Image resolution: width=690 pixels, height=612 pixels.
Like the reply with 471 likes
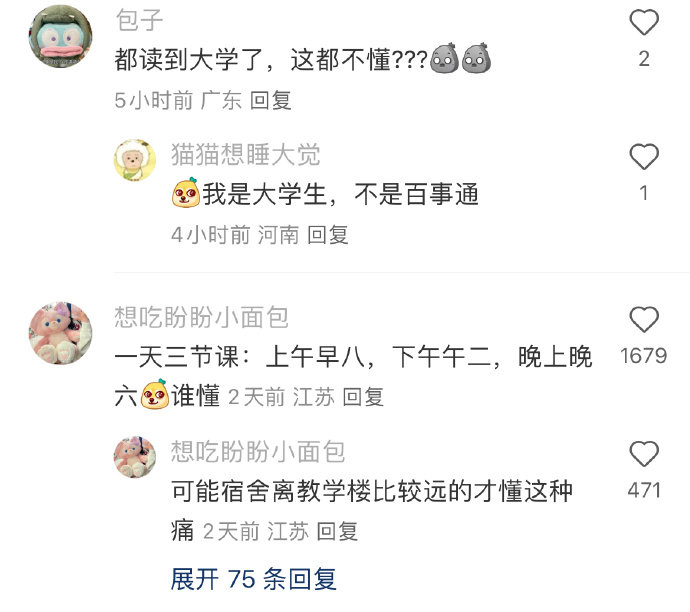point(644,454)
